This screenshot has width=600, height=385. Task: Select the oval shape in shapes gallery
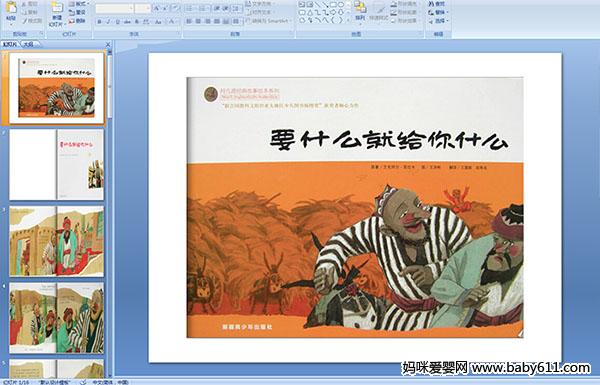[x=341, y=5]
